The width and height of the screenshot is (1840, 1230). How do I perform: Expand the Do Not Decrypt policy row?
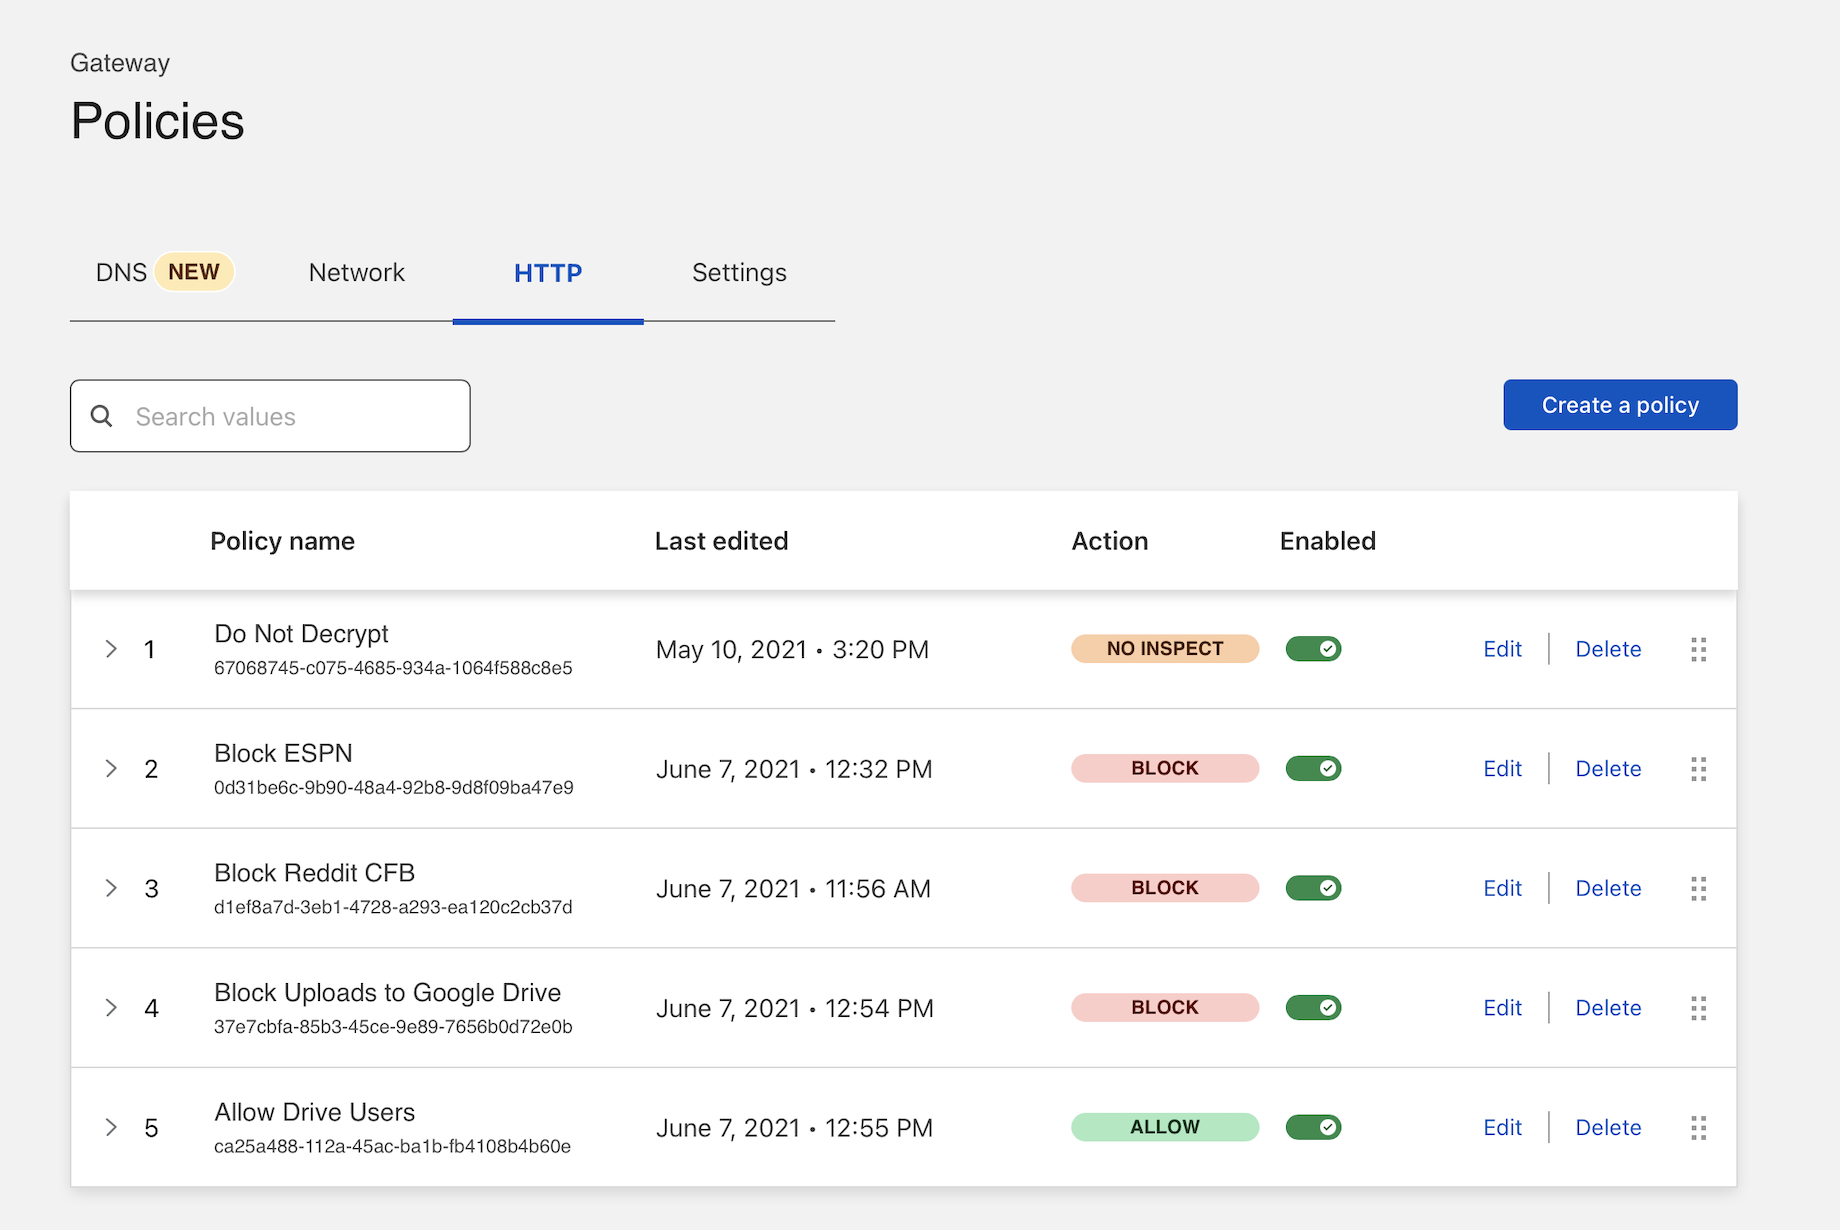[x=111, y=649]
